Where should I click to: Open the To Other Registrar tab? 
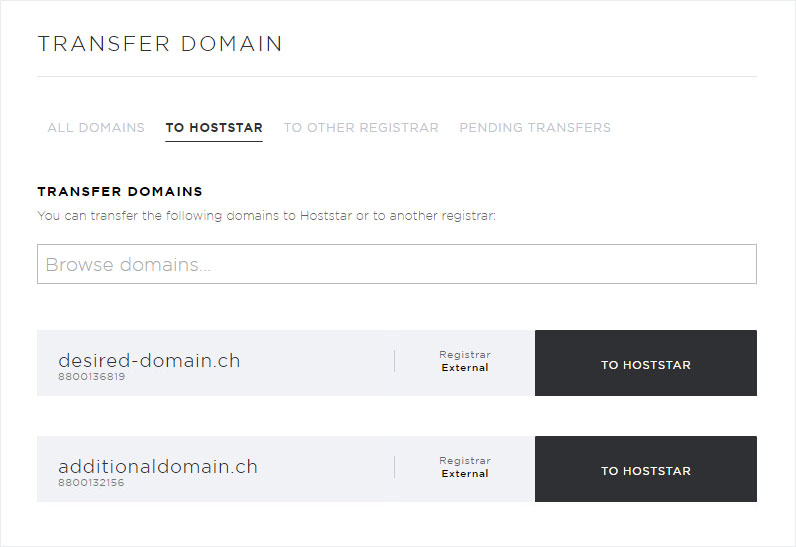(361, 127)
